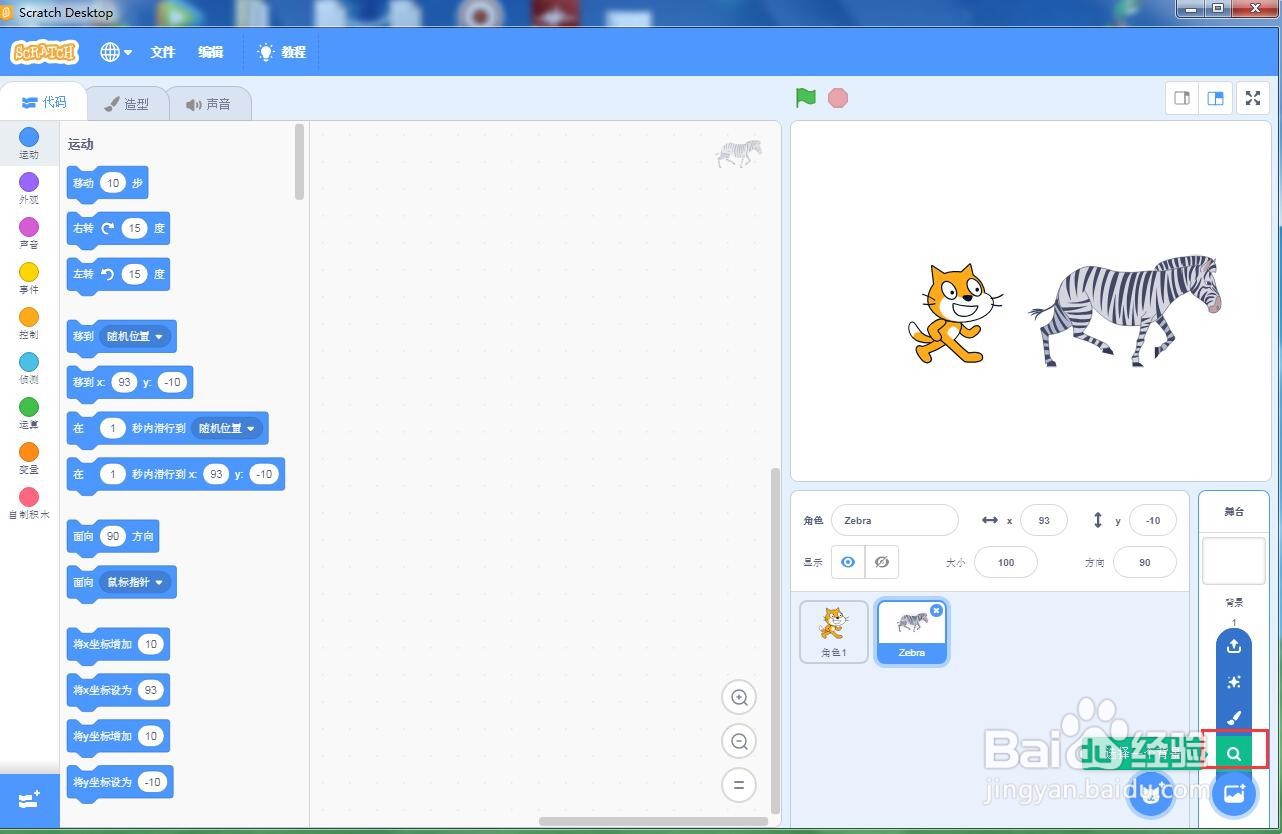Select the 变量 block category
Image resolution: width=1282 pixels, height=834 pixels.
pyautogui.click(x=29, y=458)
